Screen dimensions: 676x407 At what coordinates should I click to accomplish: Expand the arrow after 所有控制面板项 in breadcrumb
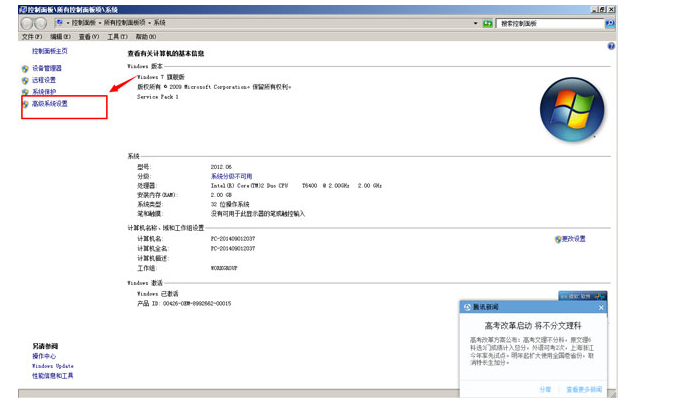148,22
